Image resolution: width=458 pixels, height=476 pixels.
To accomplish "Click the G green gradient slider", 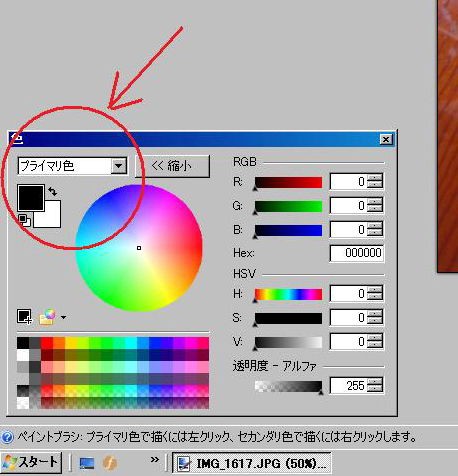I will (x=288, y=206).
